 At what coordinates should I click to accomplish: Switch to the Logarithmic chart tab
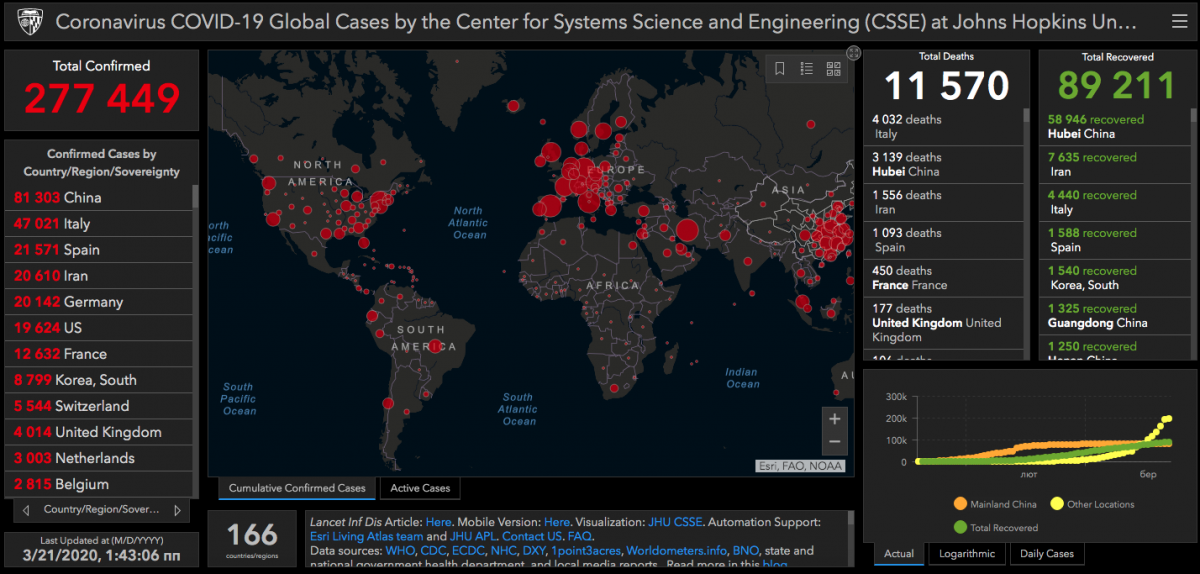(x=967, y=553)
